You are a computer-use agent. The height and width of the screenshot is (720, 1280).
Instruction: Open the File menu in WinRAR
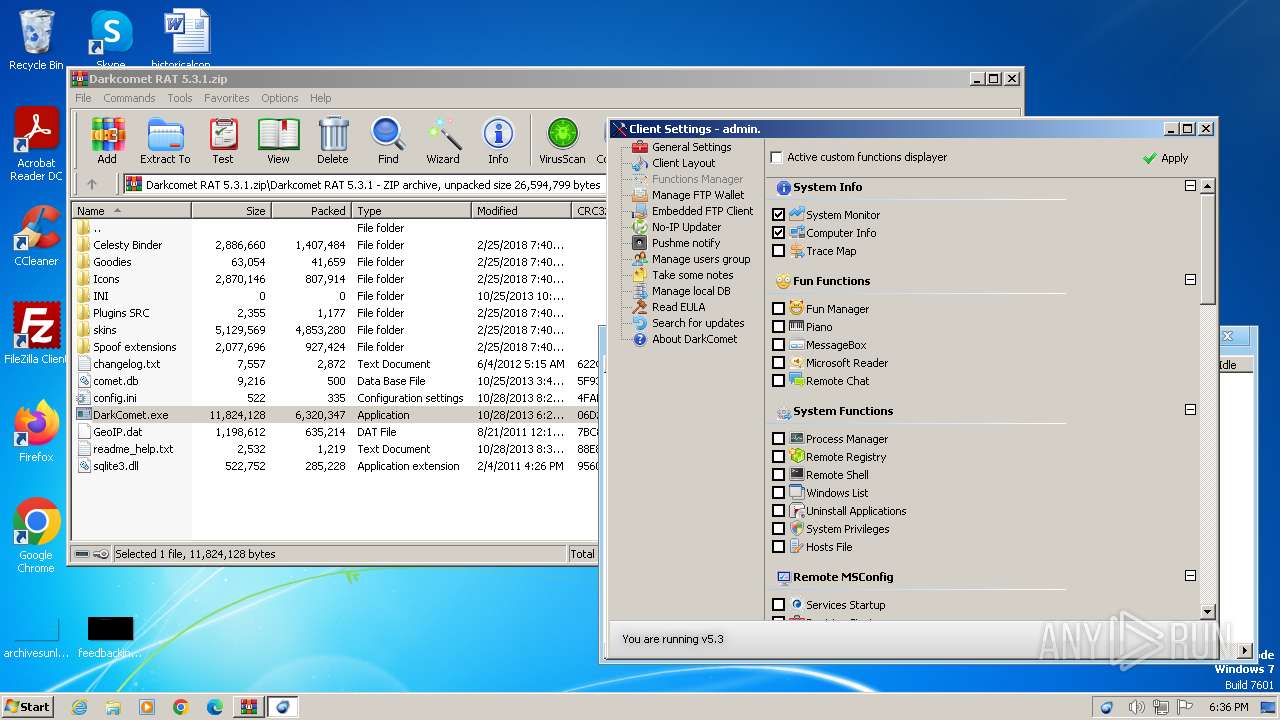click(x=83, y=98)
